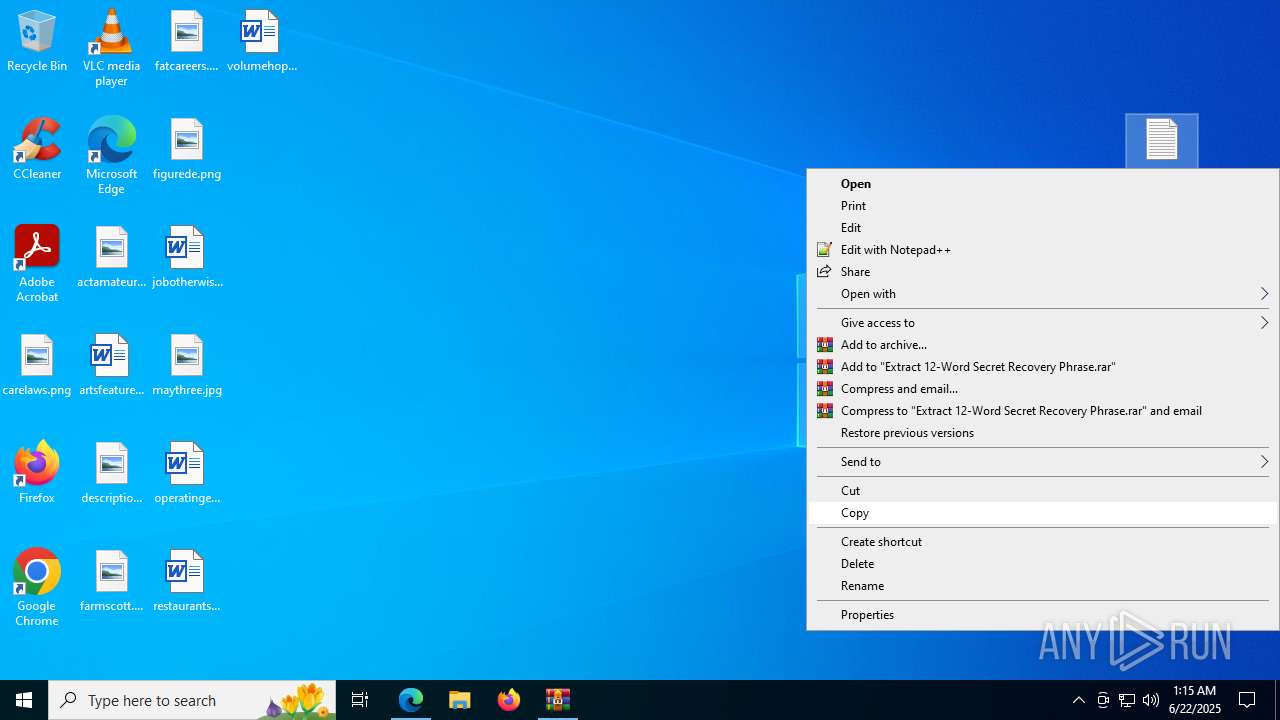
Task: Select the text file icon above the context menu
Action: 1161,140
